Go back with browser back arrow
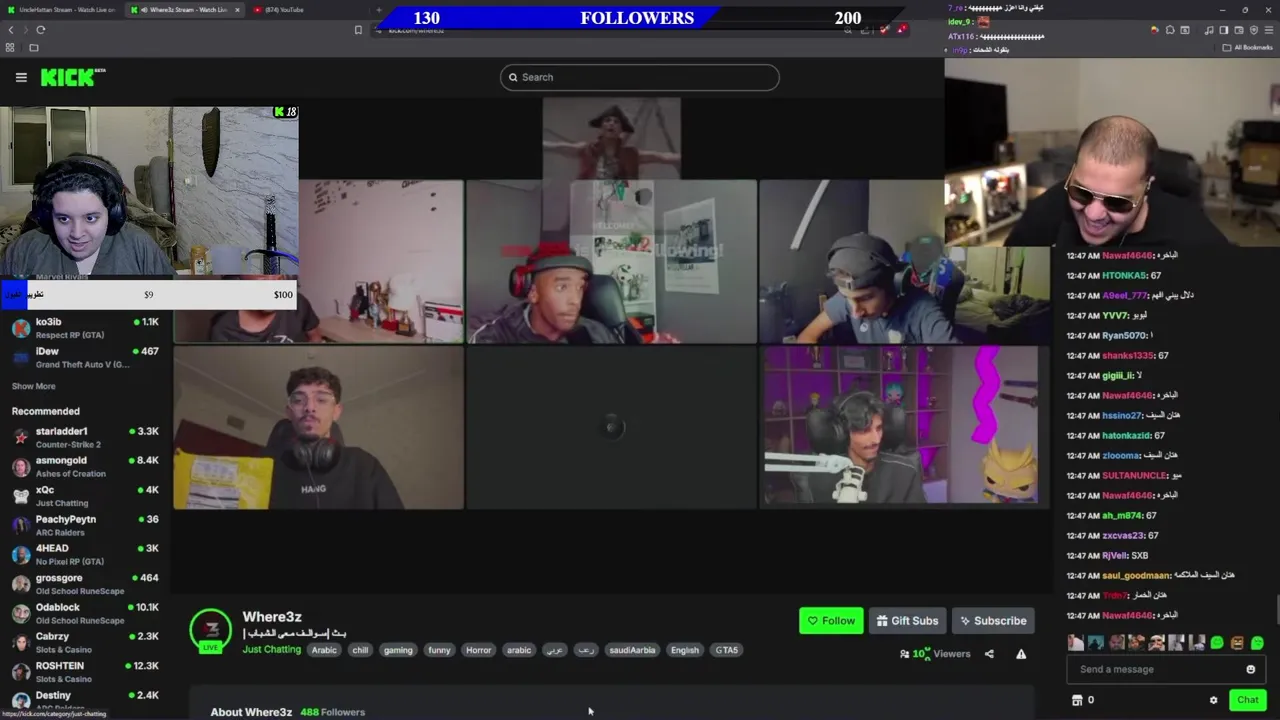1280x720 pixels. tap(10, 30)
